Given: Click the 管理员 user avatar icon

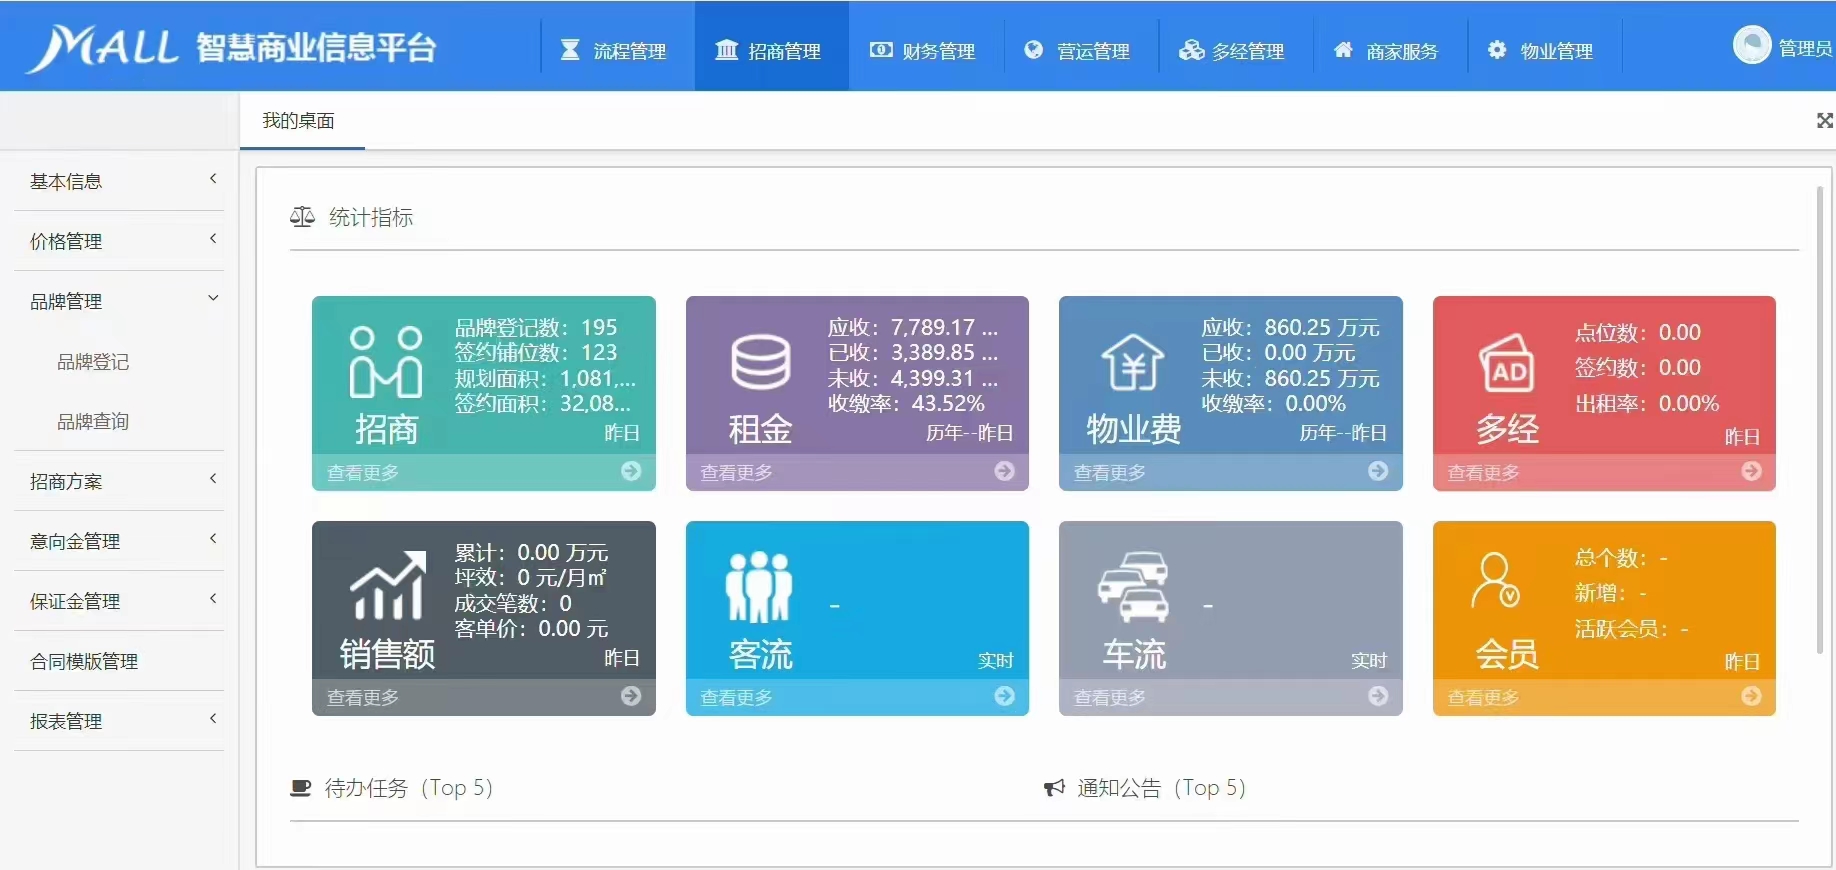Looking at the screenshot, I should (x=1752, y=45).
